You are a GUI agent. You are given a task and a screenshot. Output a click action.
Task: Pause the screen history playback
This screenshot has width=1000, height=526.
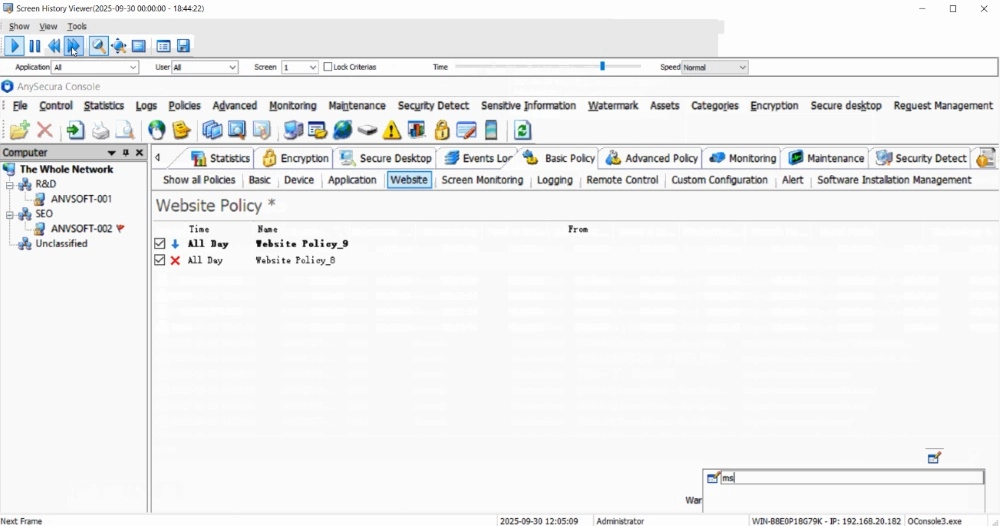pos(35,46)
